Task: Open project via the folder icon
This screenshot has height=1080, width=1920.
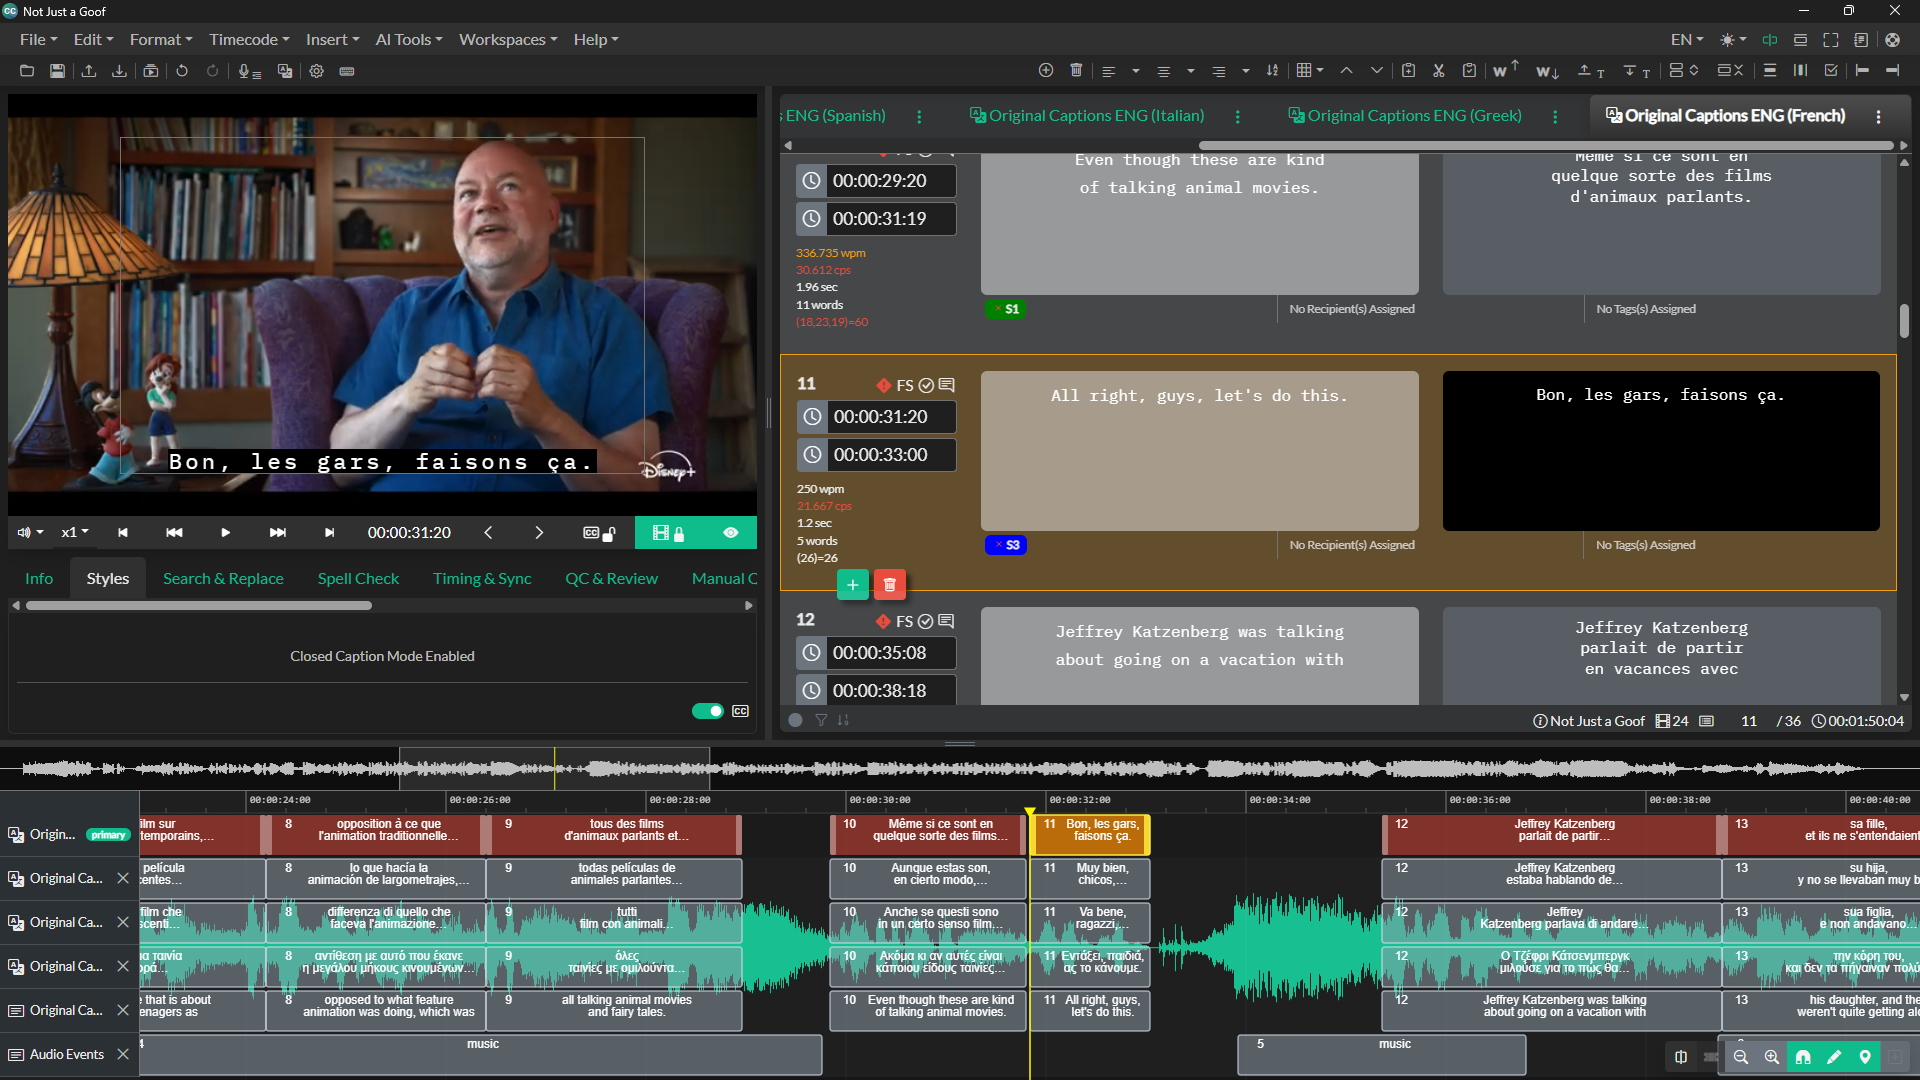Action: (27, 71)
